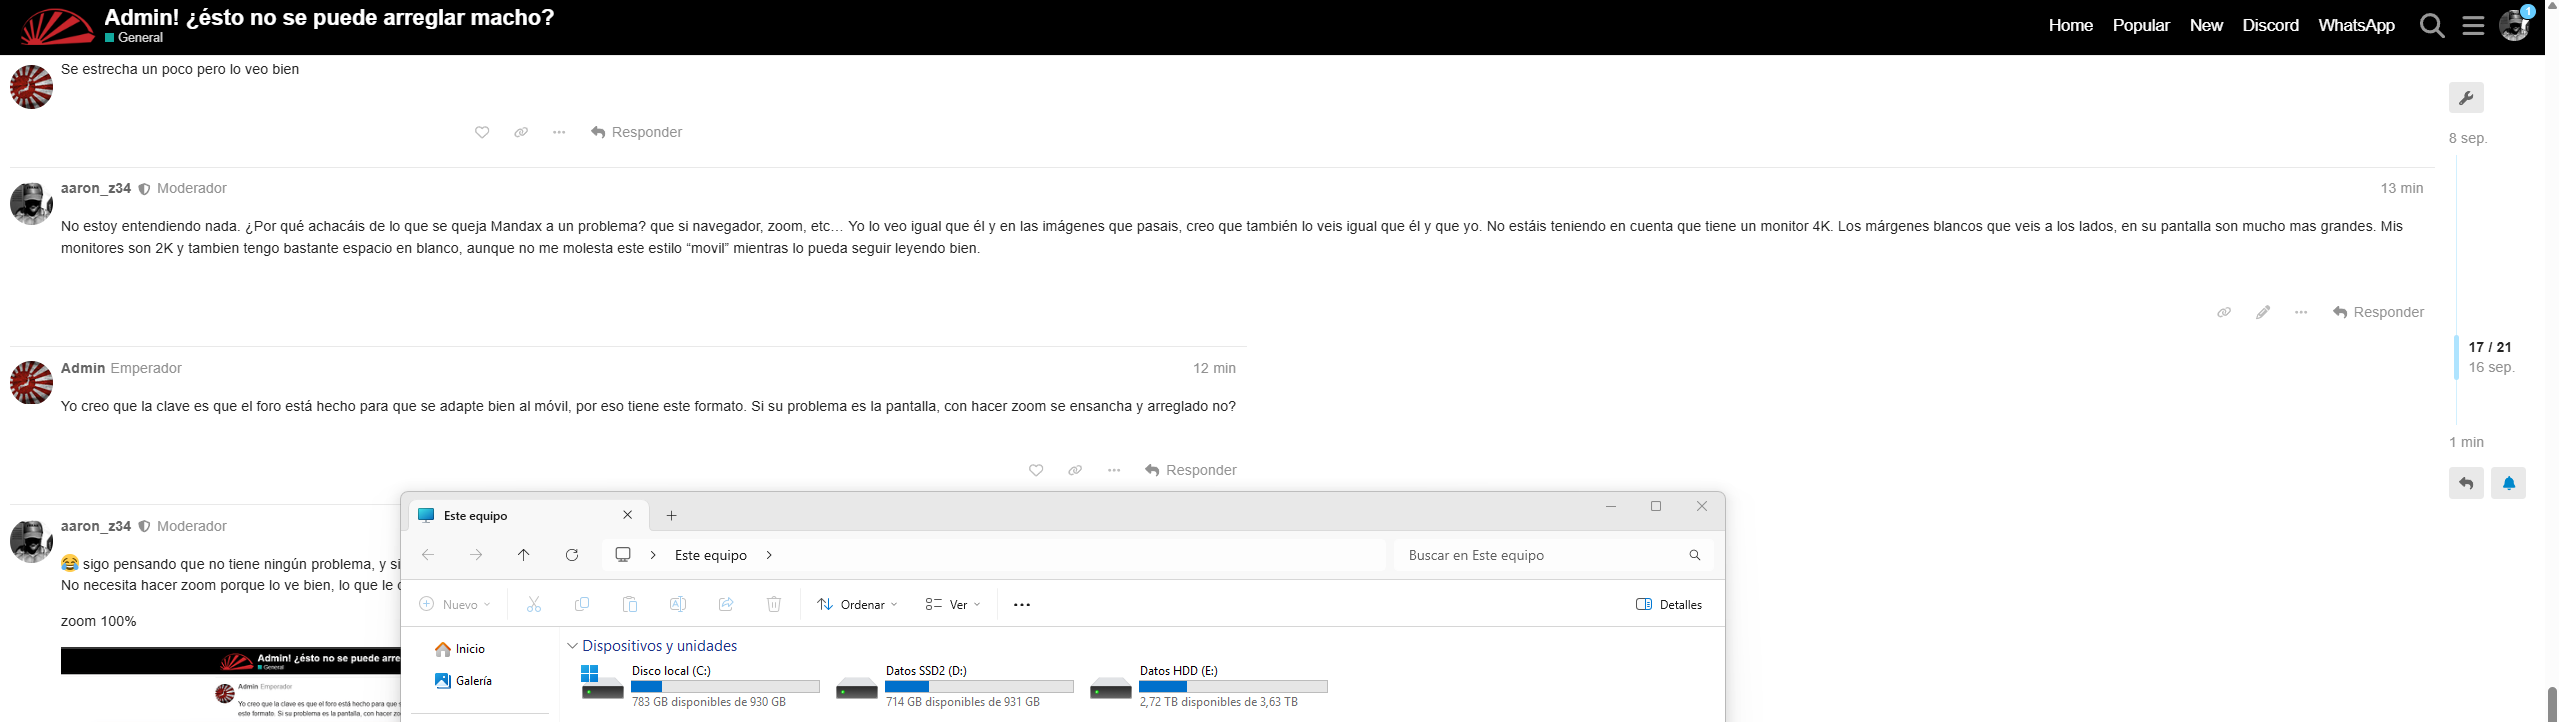Open the hamburger menu in forum header

pyautogui.click(x=2473, y=26)
